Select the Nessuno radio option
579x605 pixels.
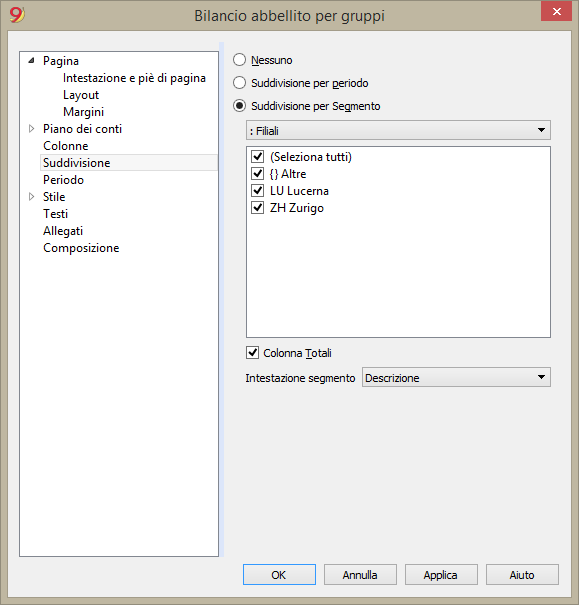pyautogui.click(x=239, y=60)
